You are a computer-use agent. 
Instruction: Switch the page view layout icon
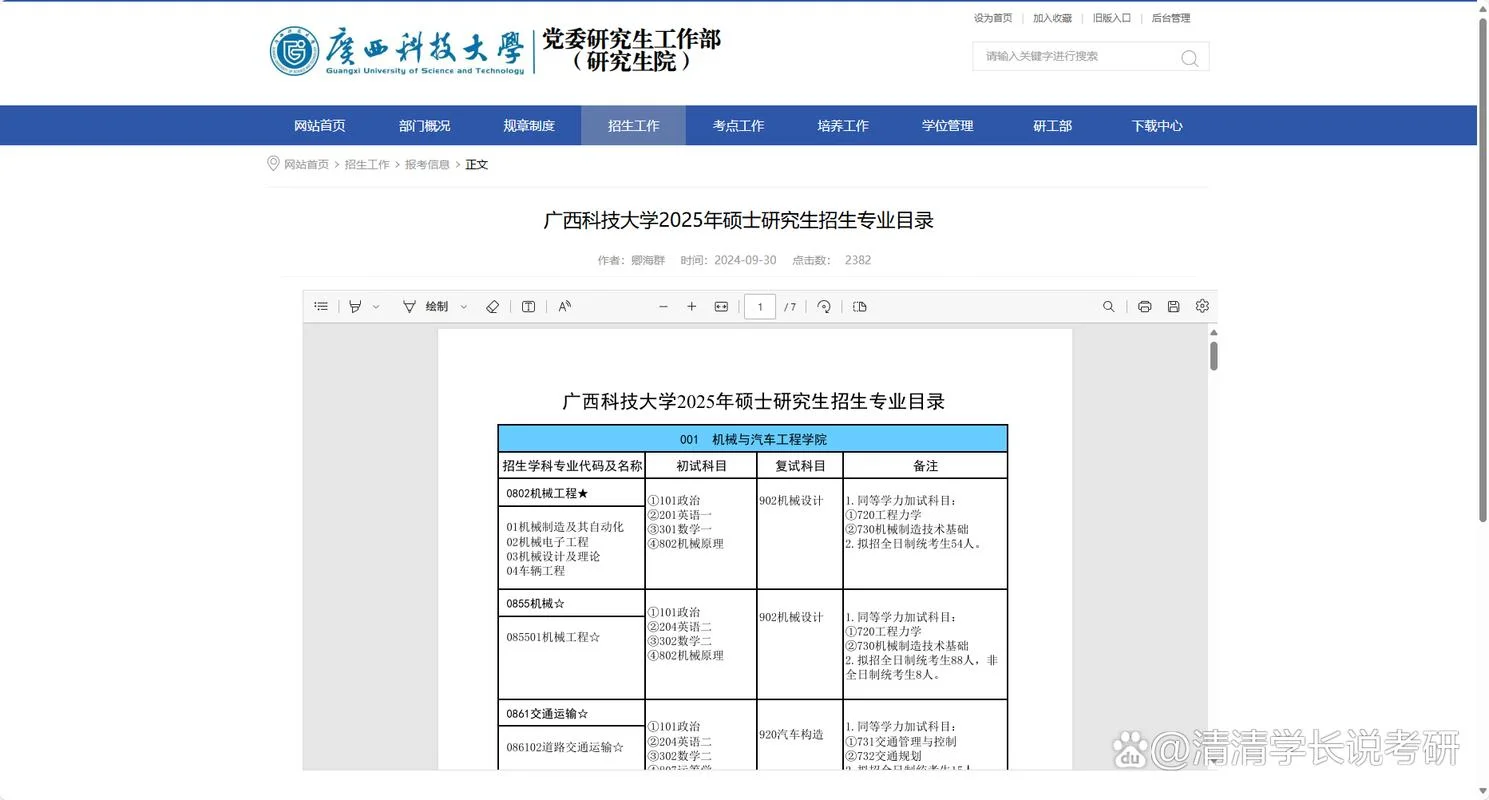pyautogui.click(x=860, y=307)
